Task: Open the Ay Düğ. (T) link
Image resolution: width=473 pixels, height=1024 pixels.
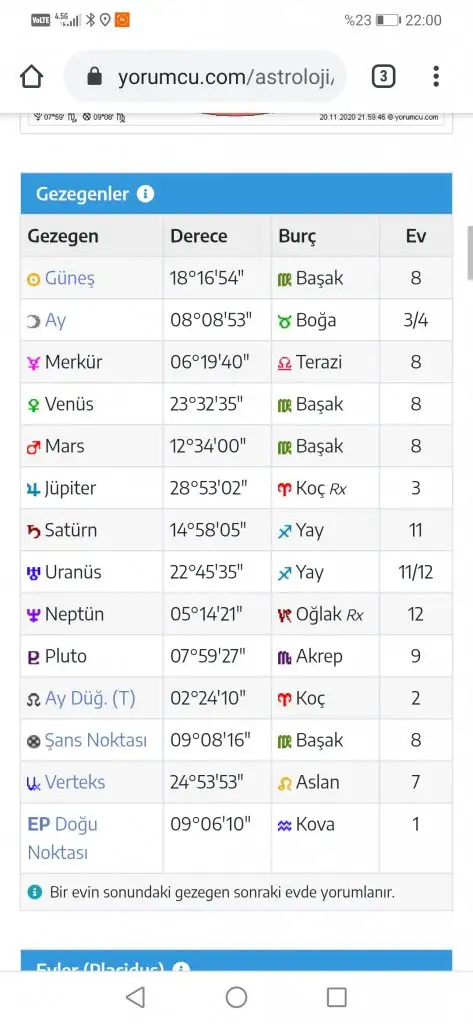Action: click(x=90, y=698)
